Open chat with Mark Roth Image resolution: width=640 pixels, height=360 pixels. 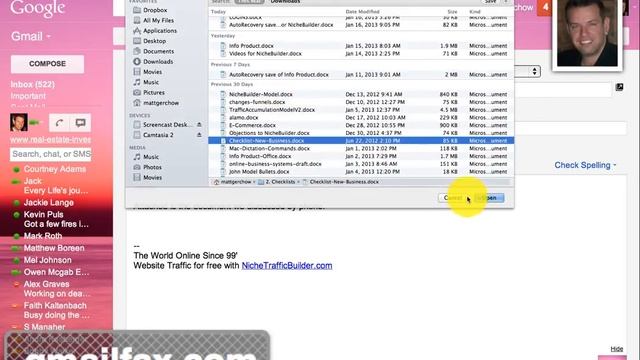pyautogui.click(x=43, y=236)
